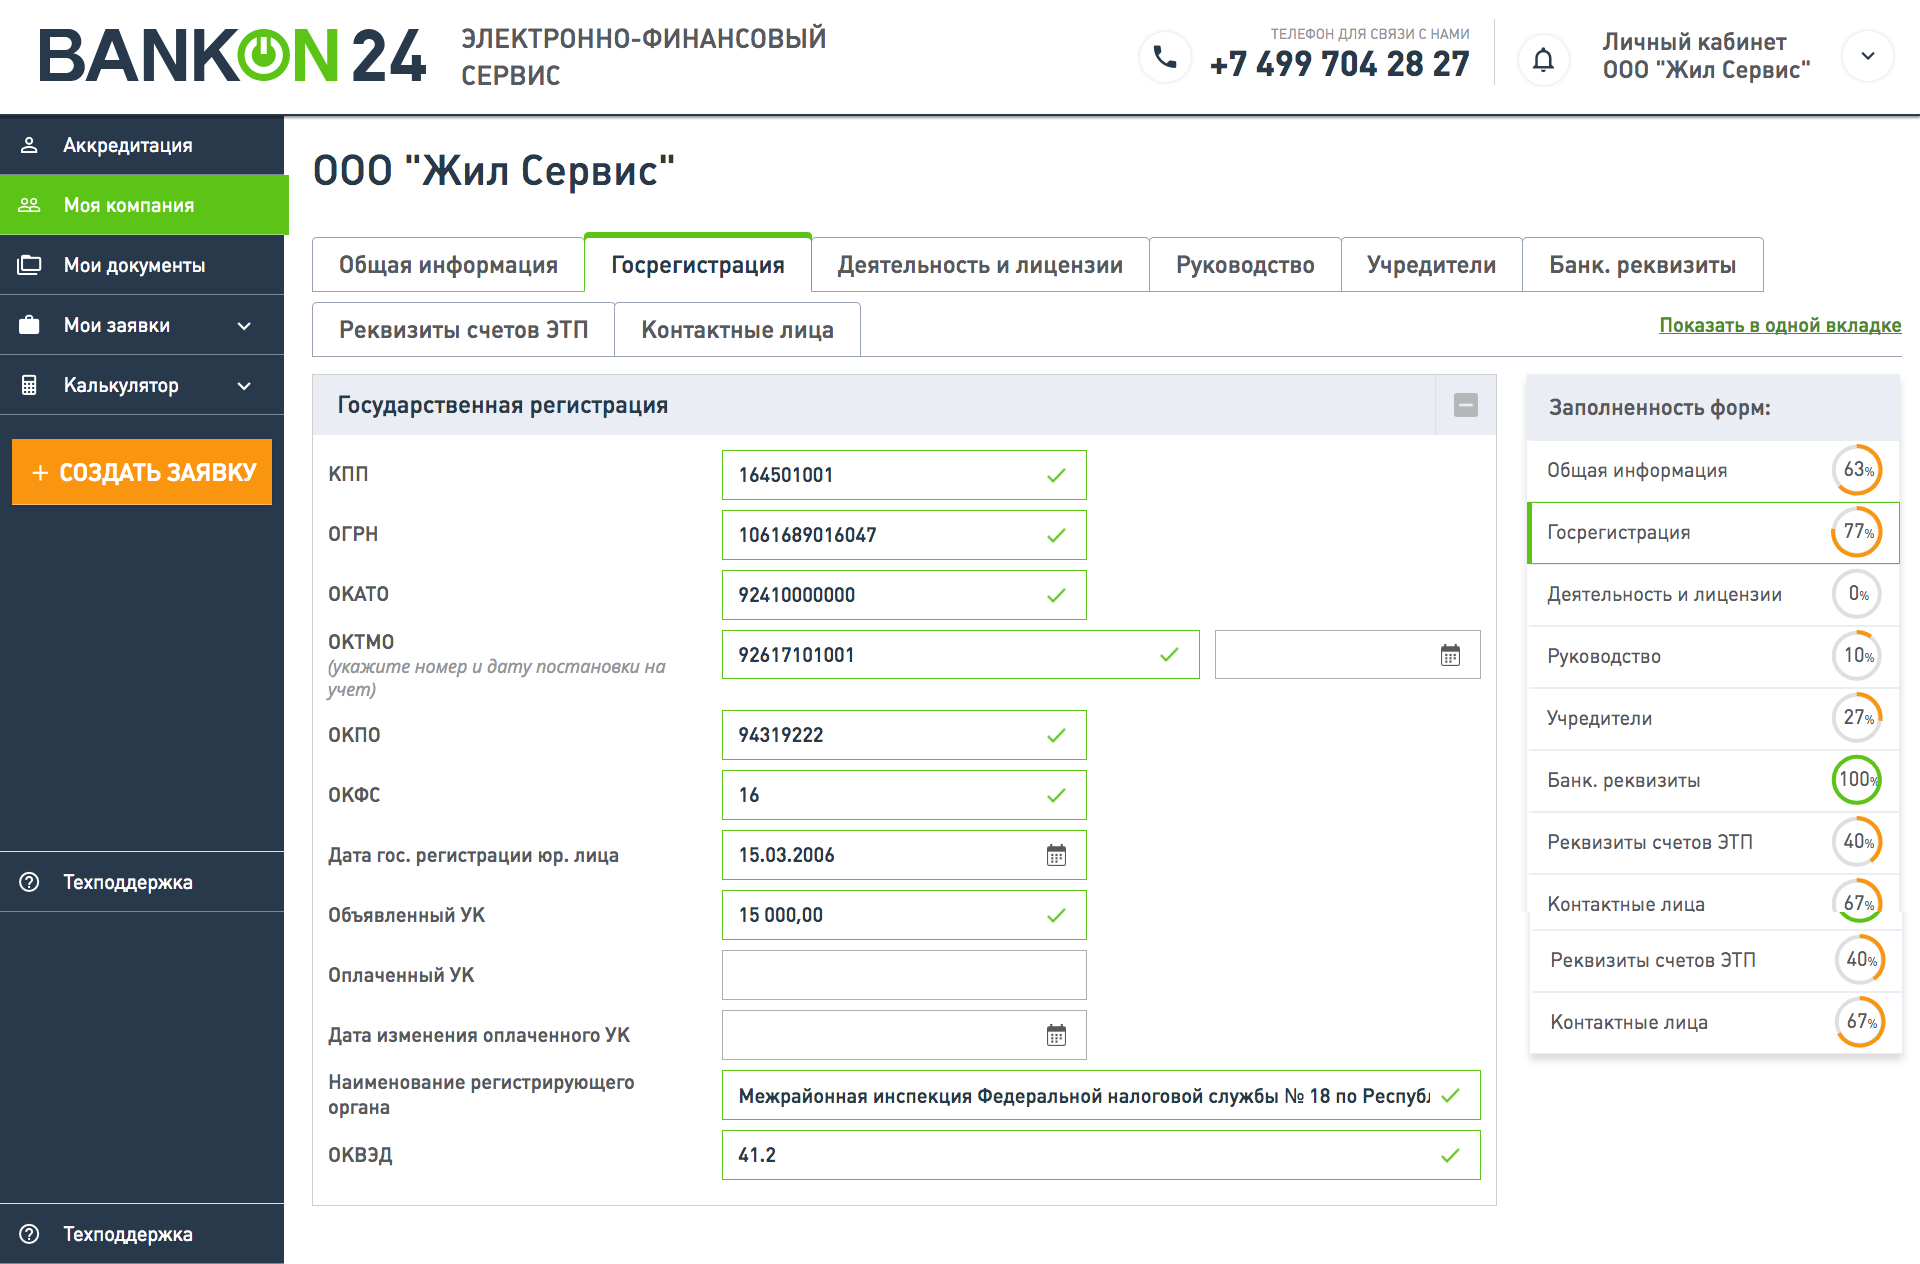Open calendar for Дата изменения оплаченного УК
The width and height of the screenshot is (1920, 1264).
(x=1056, y=1035)
